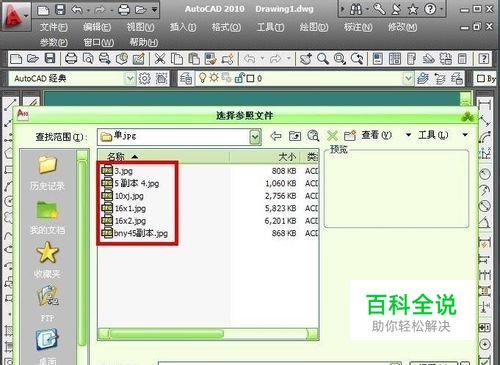500x365 pixels.
Task: Open the 插入(I) menu
Action: click(x=183, y=27)
